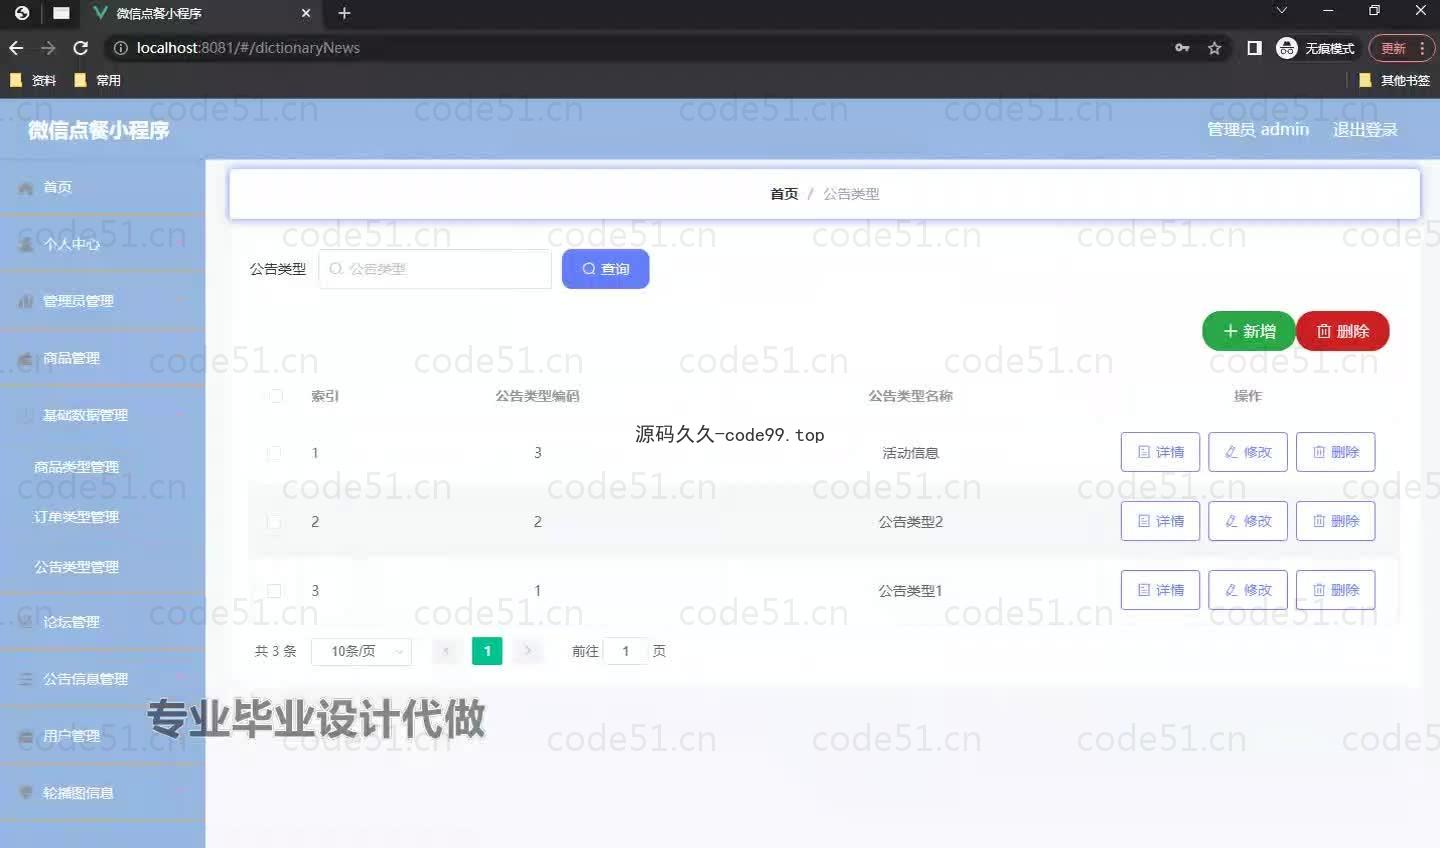Click 删除 for 公告类型2 row

pos(1335,521)
